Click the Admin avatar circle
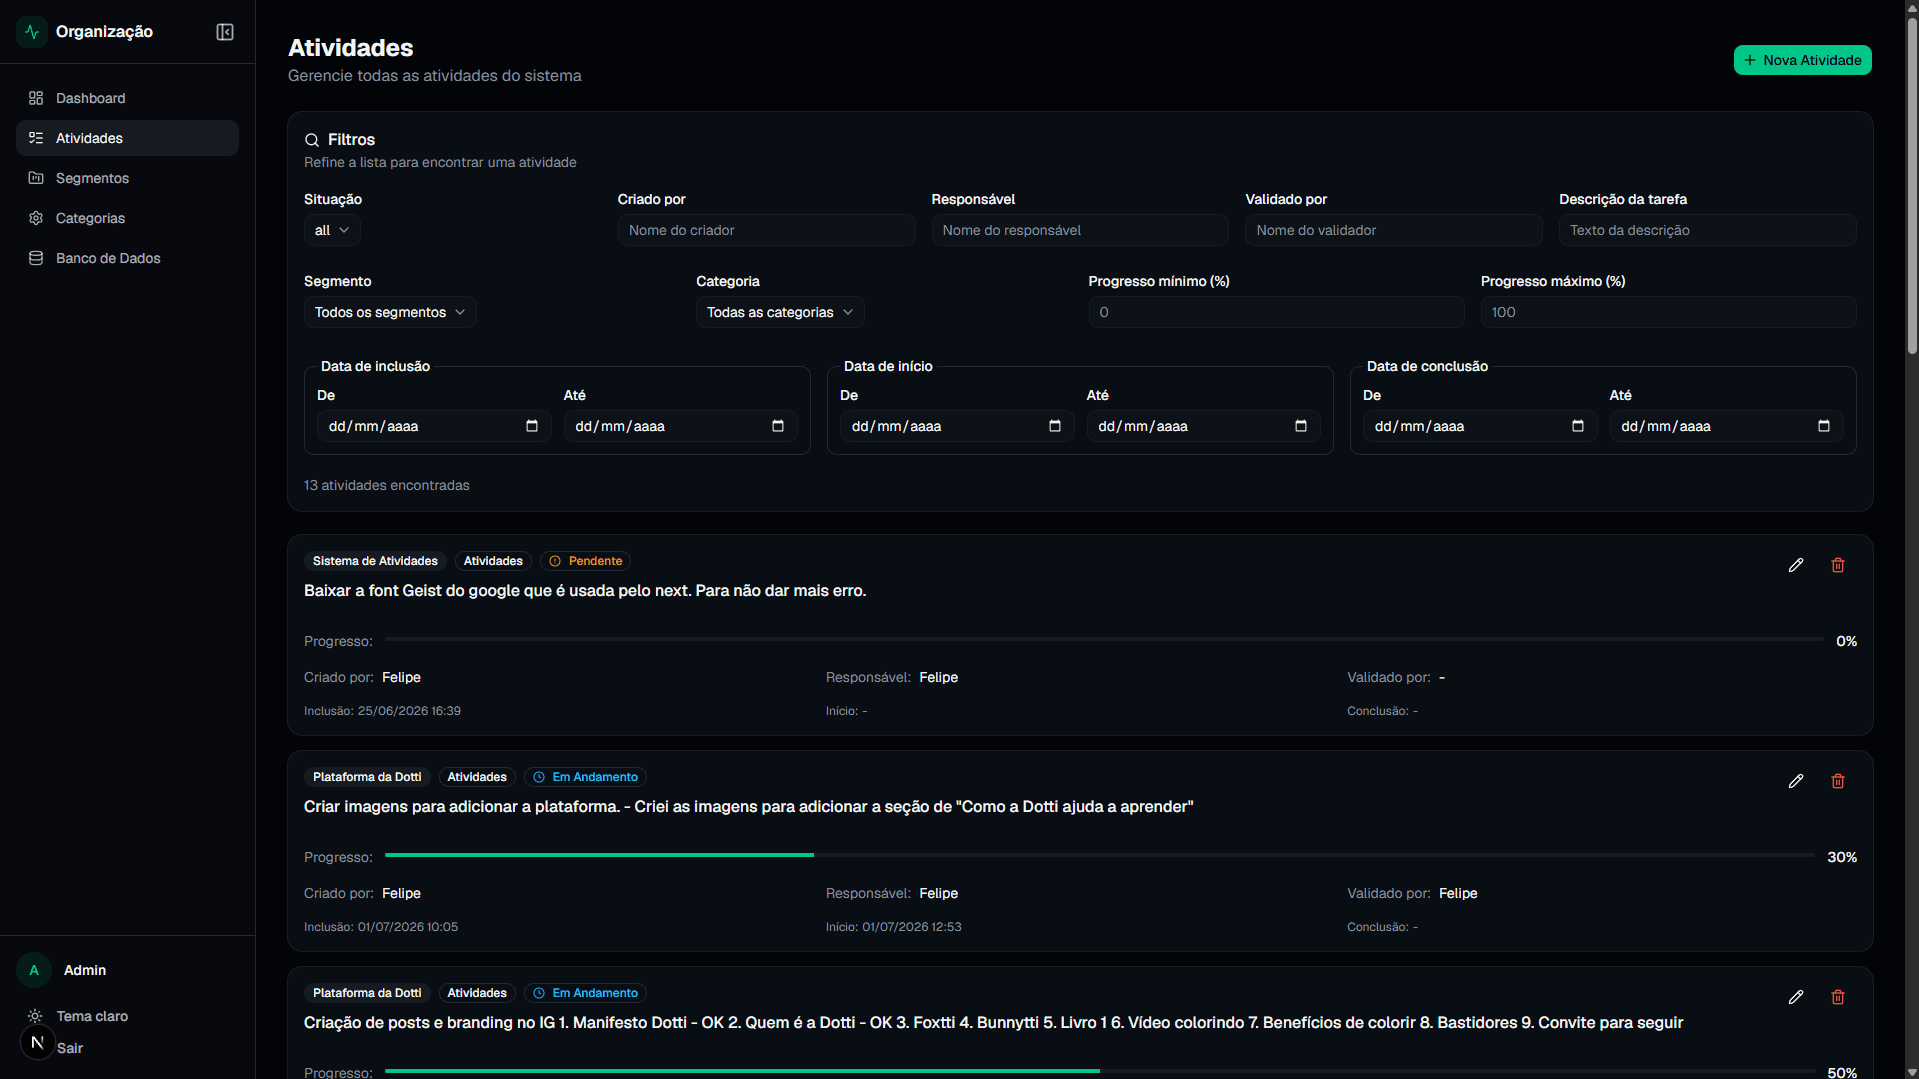Viewport: 1919px width, 1079px height. (34, 970)
